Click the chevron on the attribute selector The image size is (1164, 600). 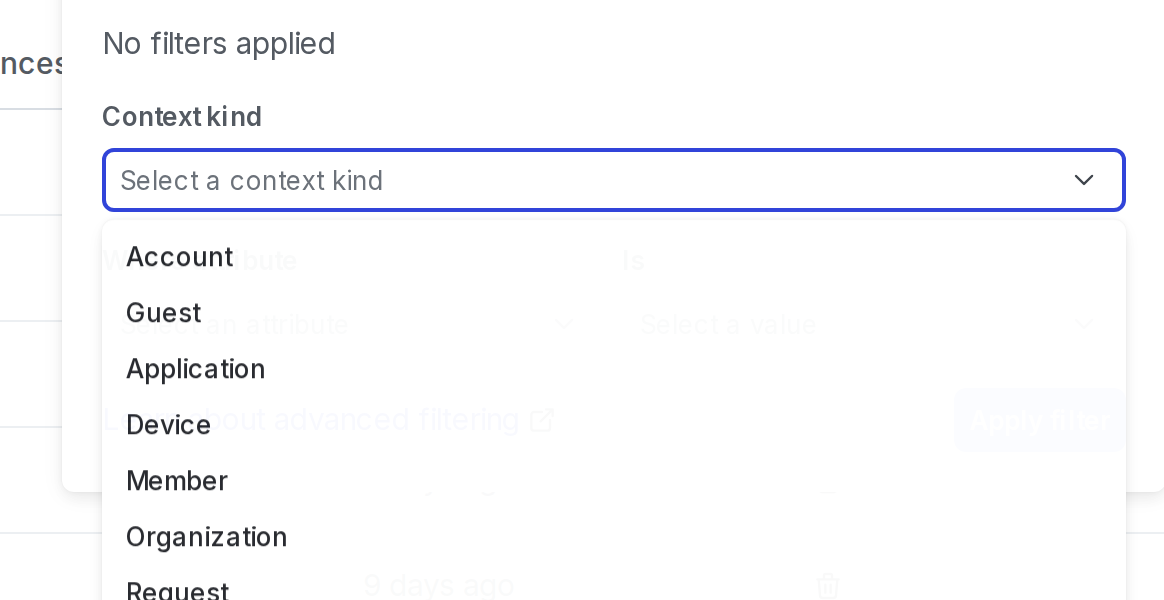(x=566, y=325)
